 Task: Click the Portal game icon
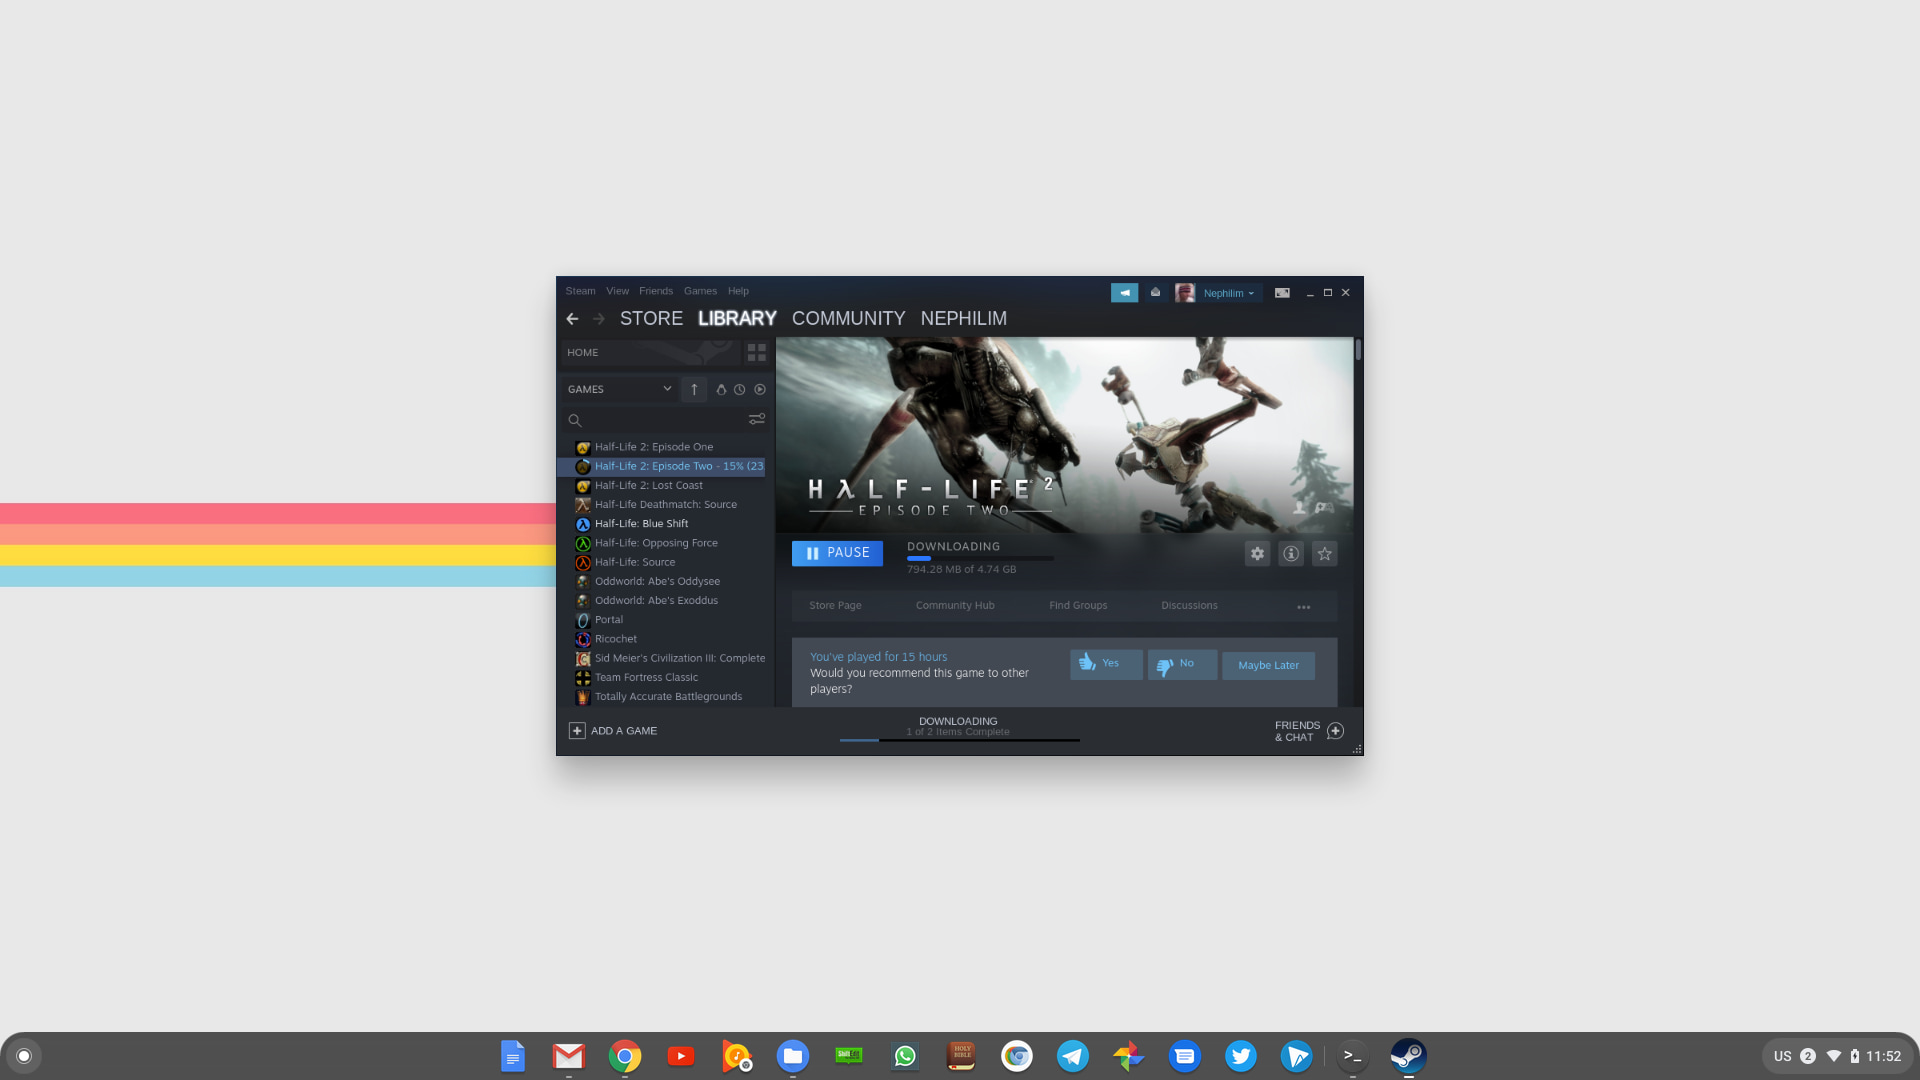[x=583, y=620]
